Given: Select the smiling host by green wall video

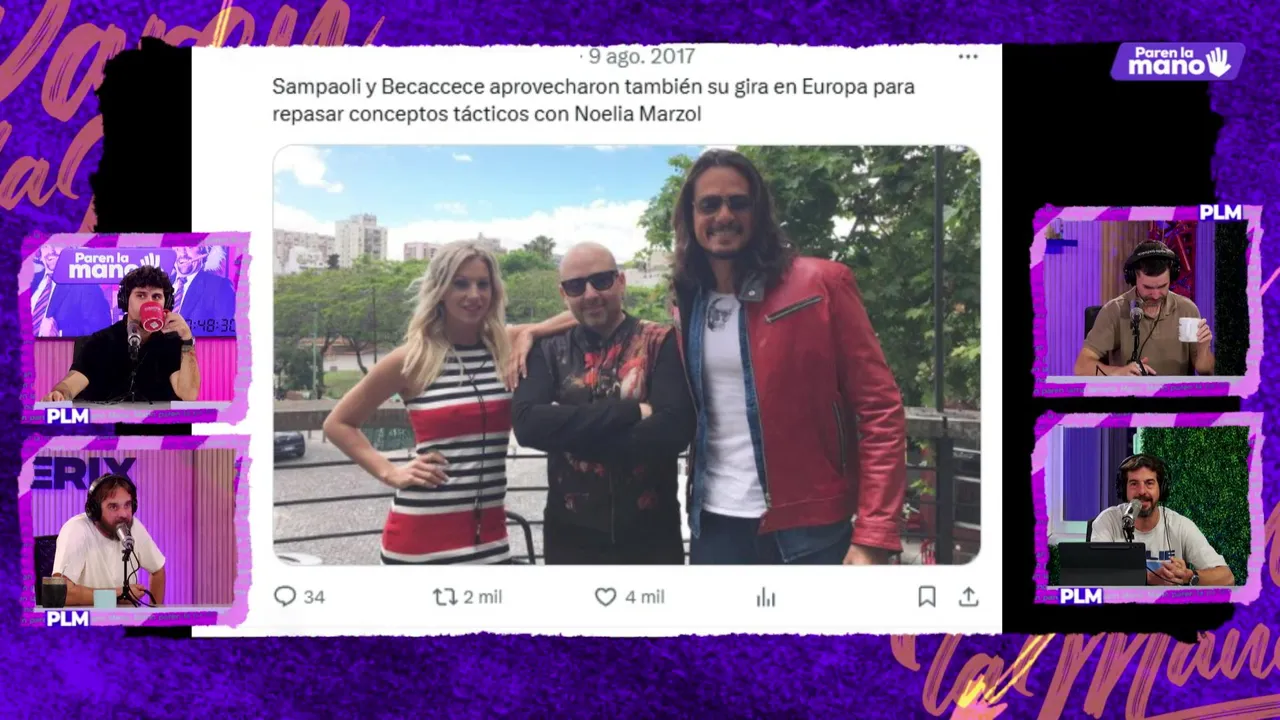Looking at the screenshot, I should [x=1147, y=506].
